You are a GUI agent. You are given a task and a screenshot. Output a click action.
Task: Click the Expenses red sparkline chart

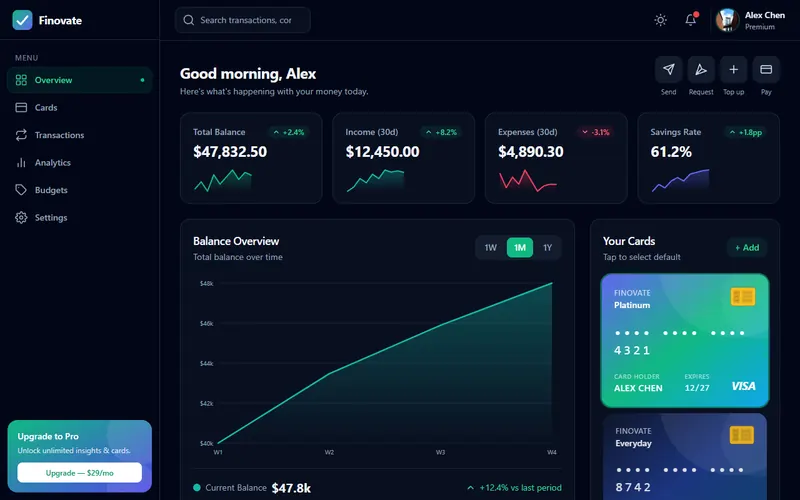click(x=528, y=181)
